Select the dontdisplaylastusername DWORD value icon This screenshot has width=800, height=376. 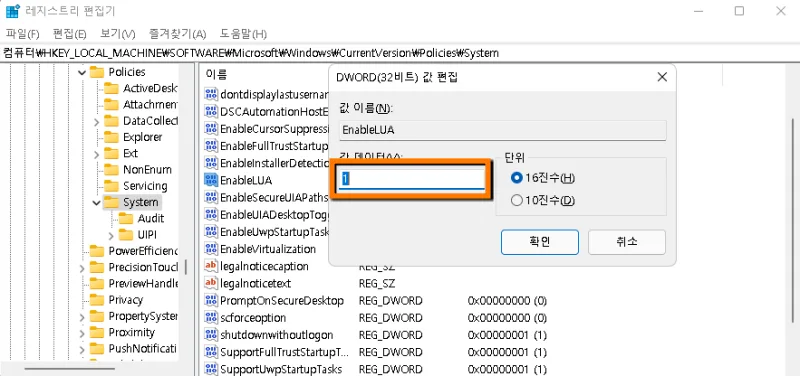[211, 94]
